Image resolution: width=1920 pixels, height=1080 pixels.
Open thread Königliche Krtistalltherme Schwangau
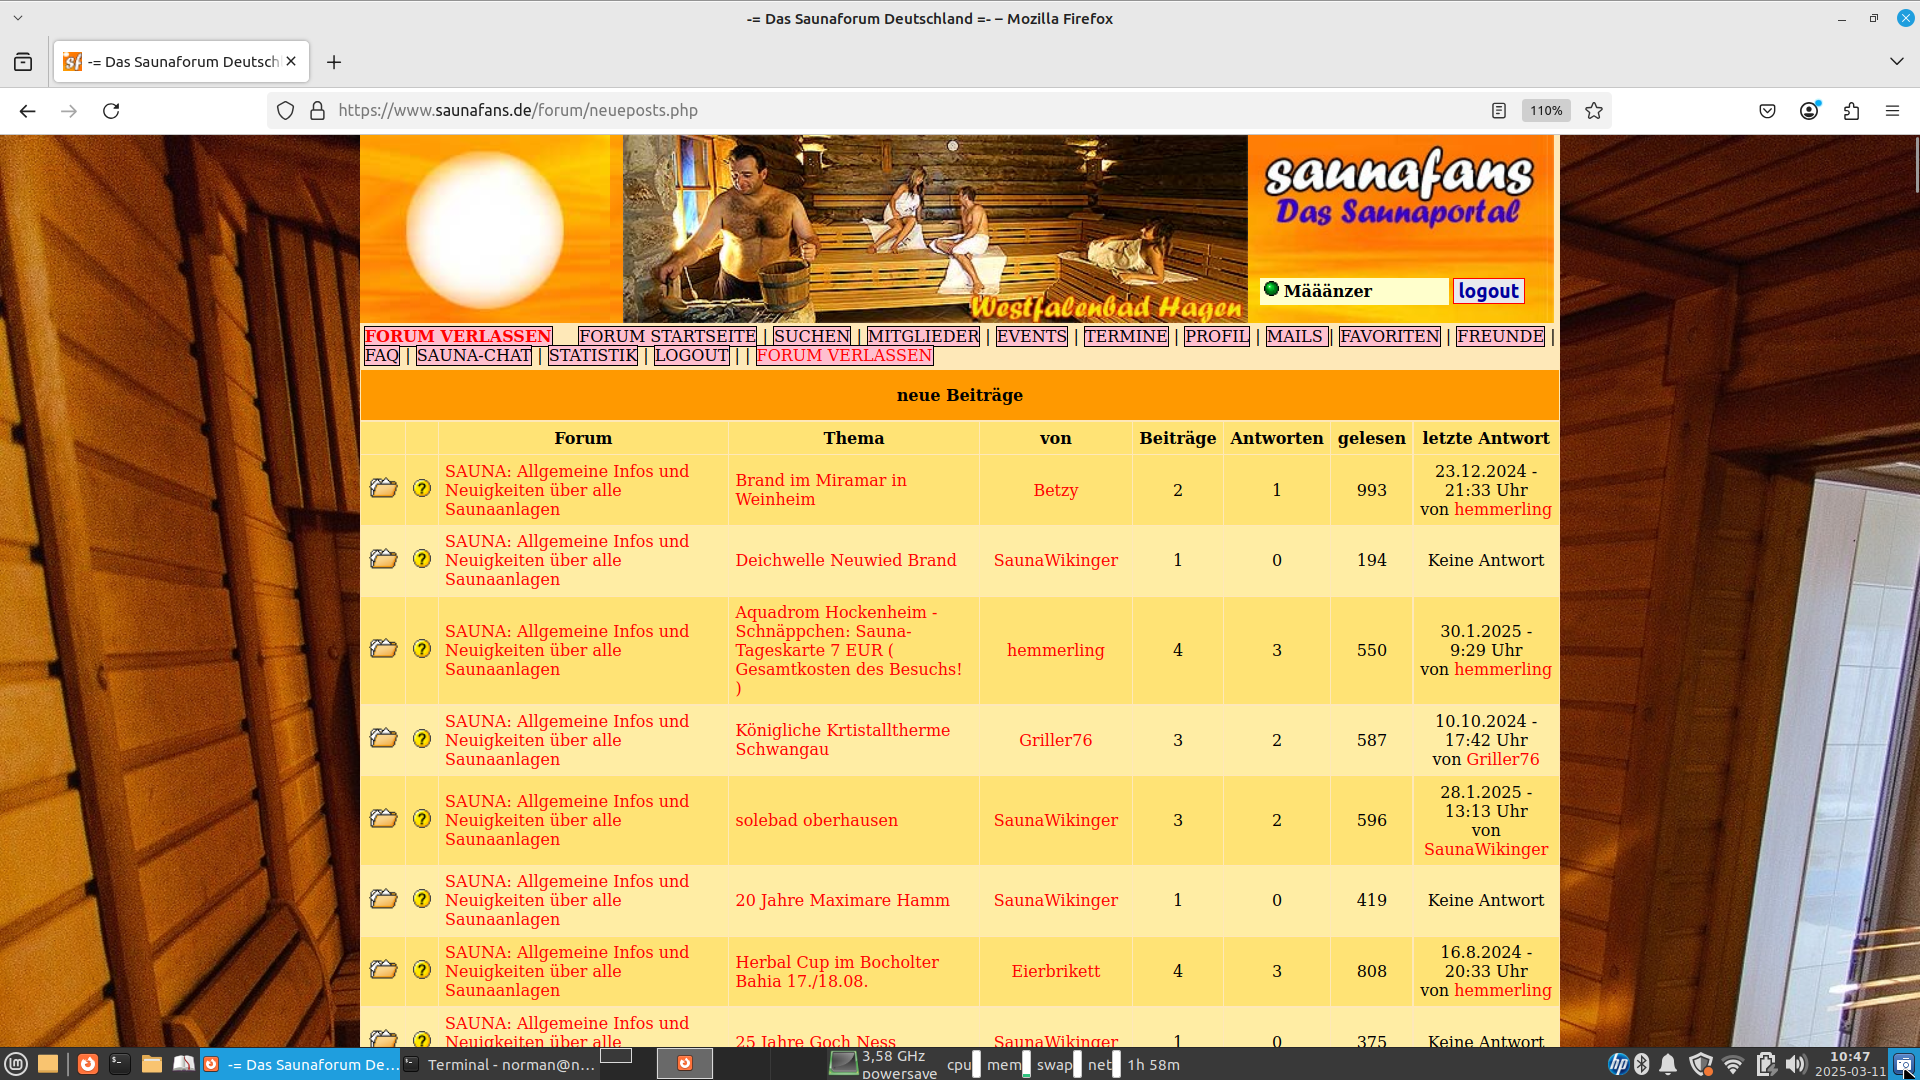click(843, 740)
